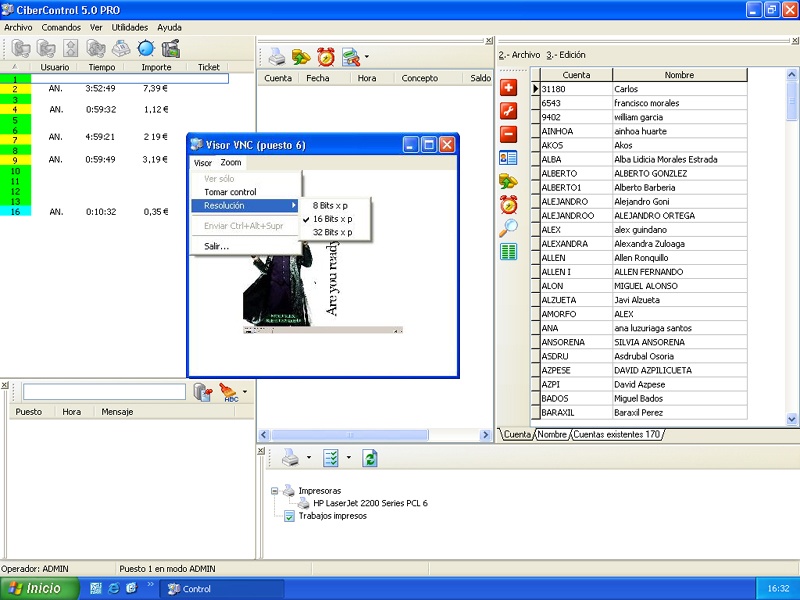
Task: Collapse the Impresoras tree node
Action: 275,491
